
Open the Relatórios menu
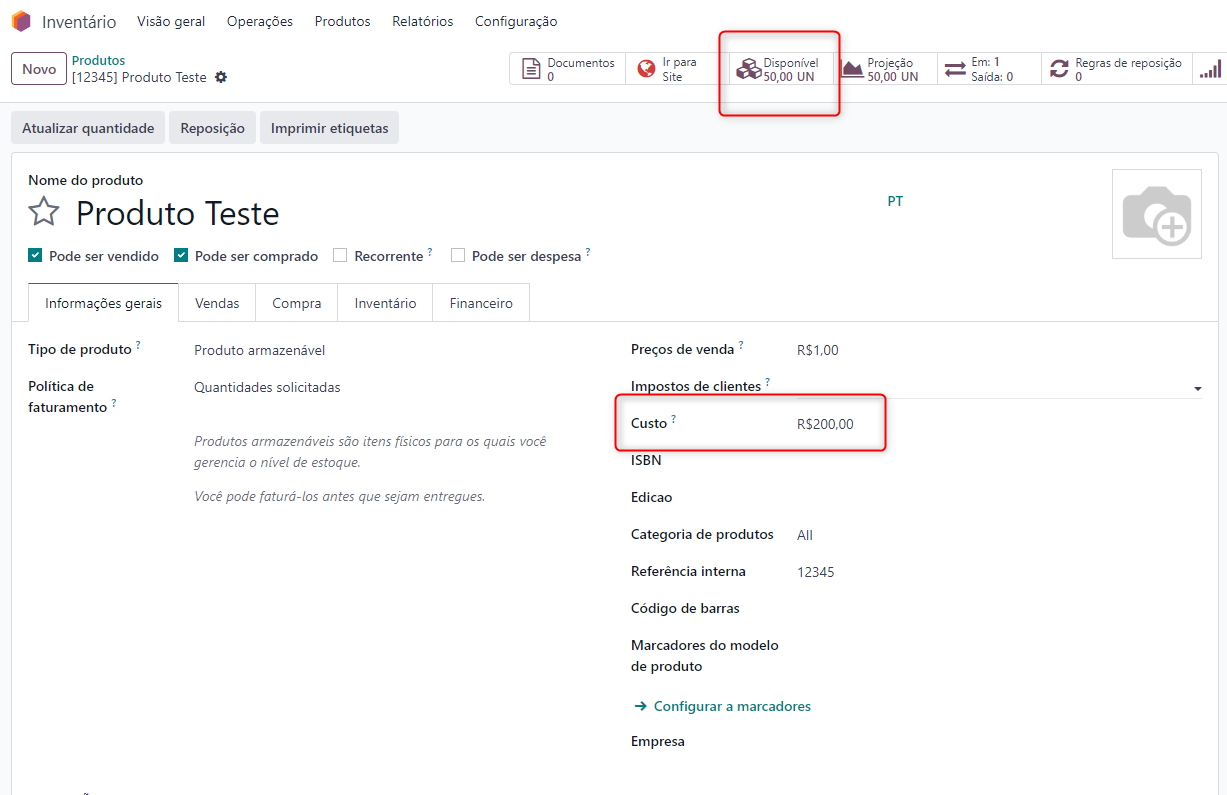[423, 21]
